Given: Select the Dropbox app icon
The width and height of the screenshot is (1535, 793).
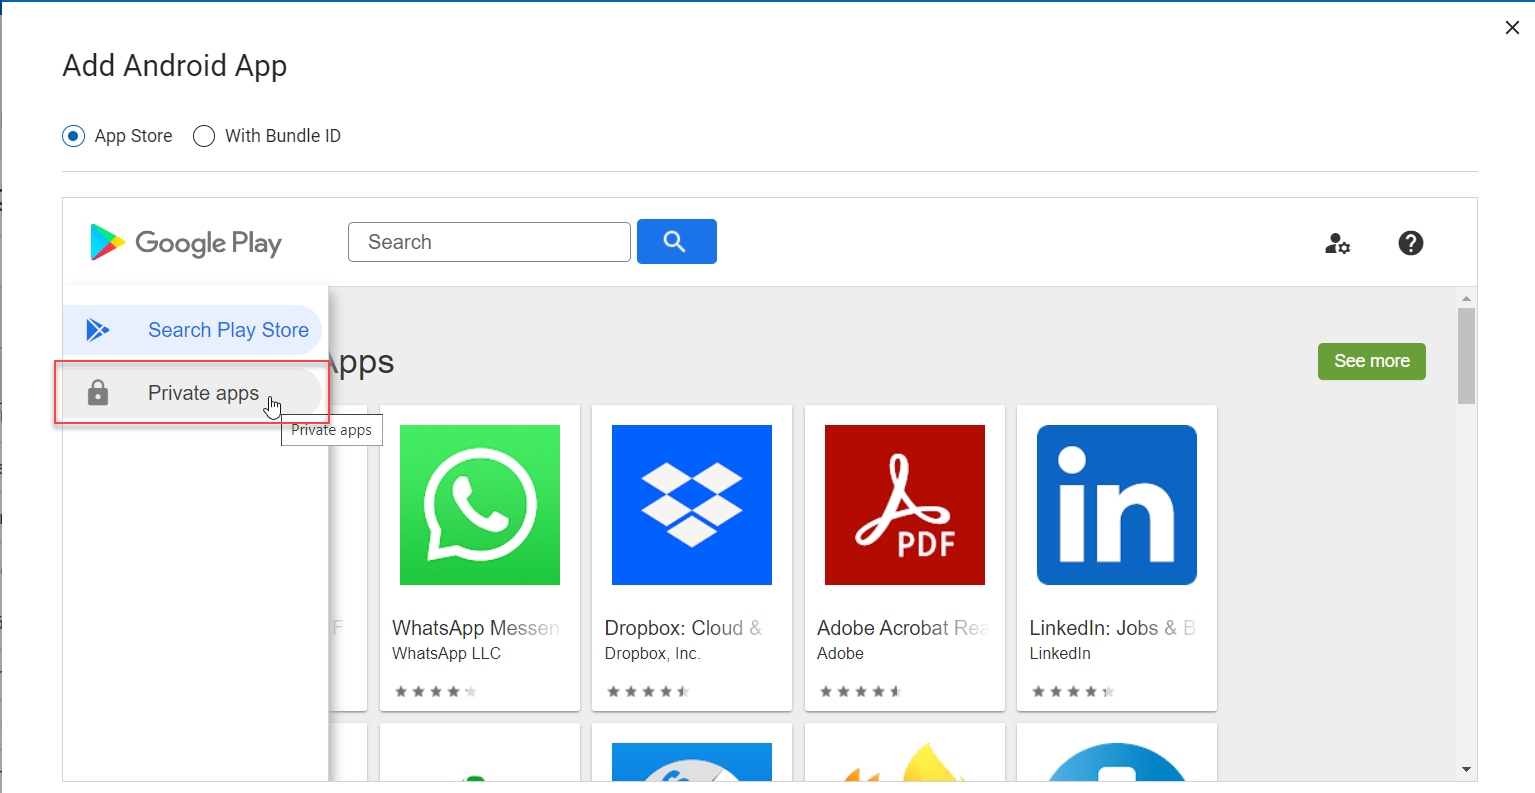Looking at the screenshot, I should [x=691, y=505].
